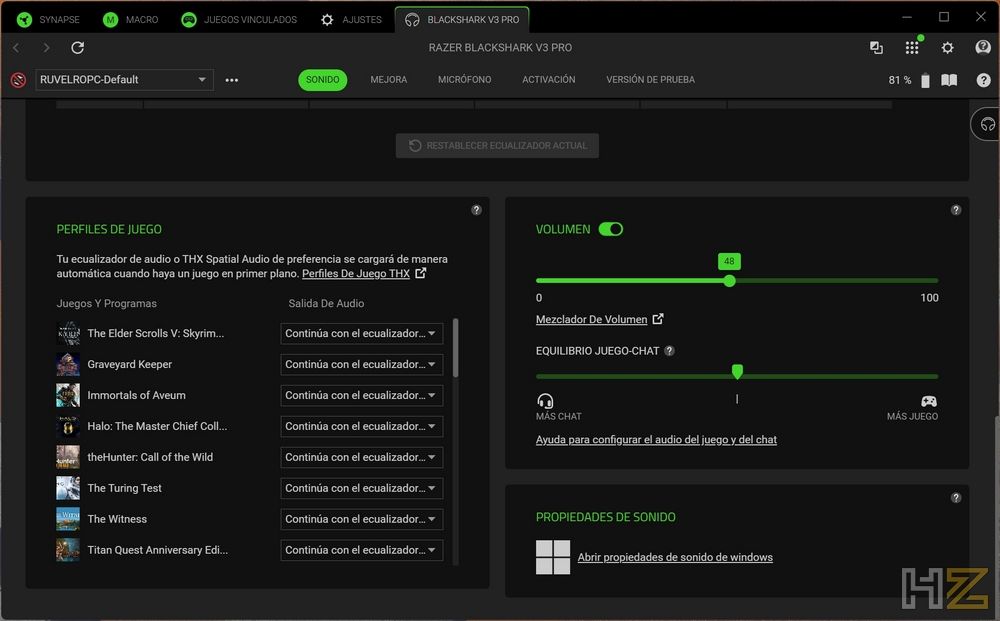Open Abrir propiedades de sonido de windows
Screen dimensions: 1000x621
point(675,557)
